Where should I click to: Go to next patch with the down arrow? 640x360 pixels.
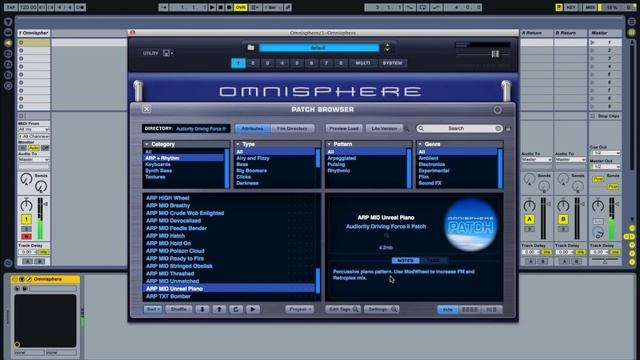click(202, 309)
